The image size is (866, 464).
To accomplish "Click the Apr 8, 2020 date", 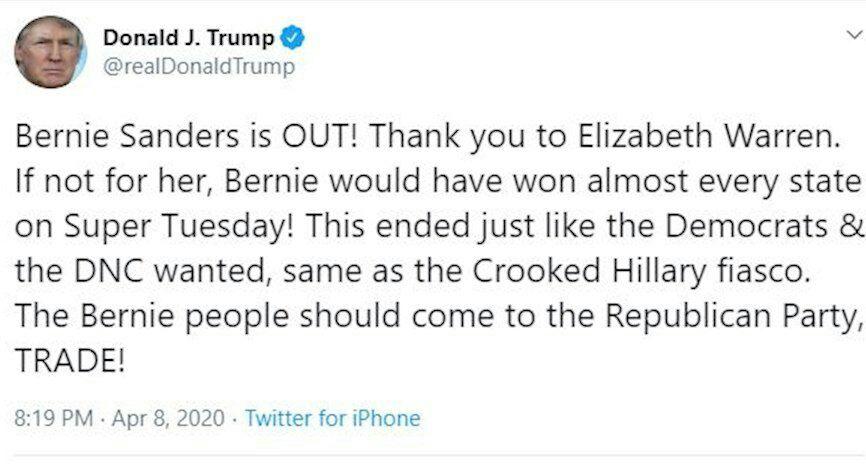I will pos(168,418).
